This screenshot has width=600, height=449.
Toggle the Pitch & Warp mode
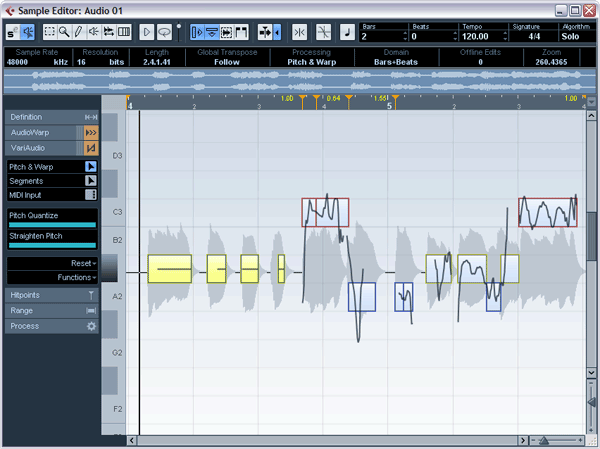(x=90, y=167)
